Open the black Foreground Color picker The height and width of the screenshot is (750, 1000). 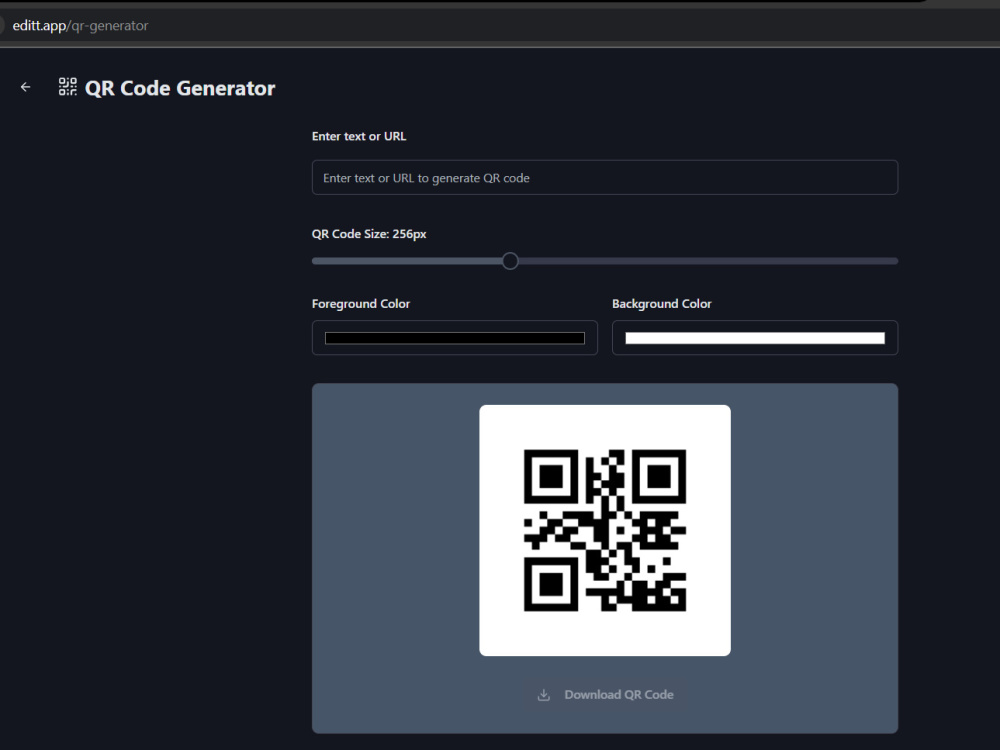pos(455,338)
